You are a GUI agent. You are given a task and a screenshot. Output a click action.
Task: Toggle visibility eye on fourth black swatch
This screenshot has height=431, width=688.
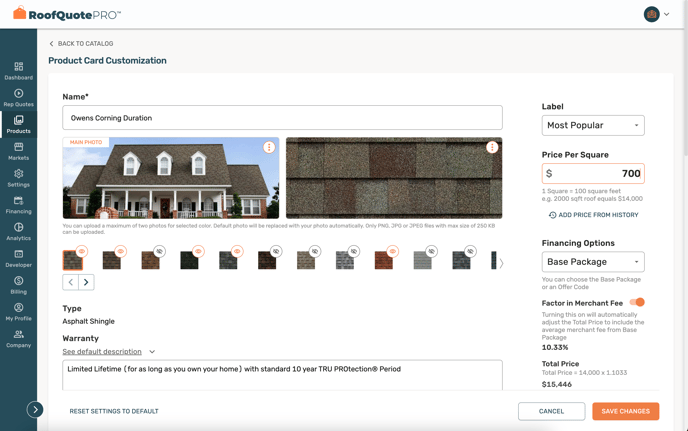198,251
